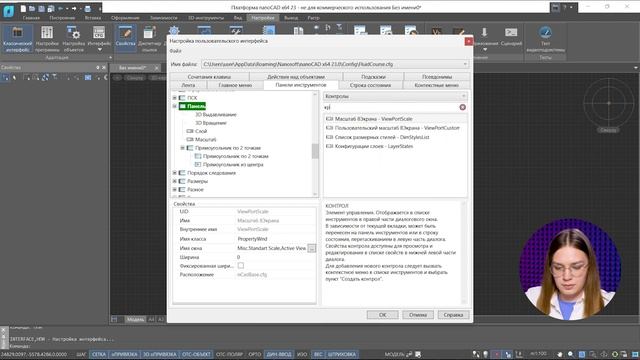The height and width of the screenshot is (360, 640).
Task: Click the redo arrow in quick access toolbar
Action: (x=74, y=8)
